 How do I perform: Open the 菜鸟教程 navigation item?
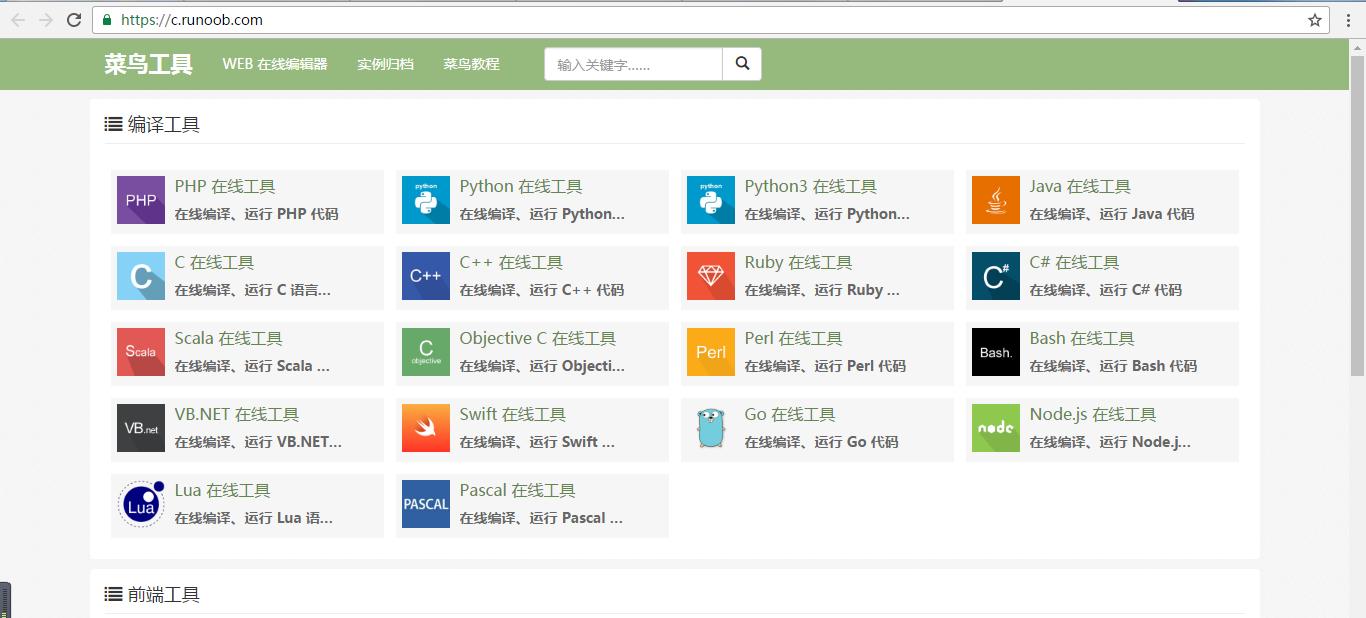[471, 64]
